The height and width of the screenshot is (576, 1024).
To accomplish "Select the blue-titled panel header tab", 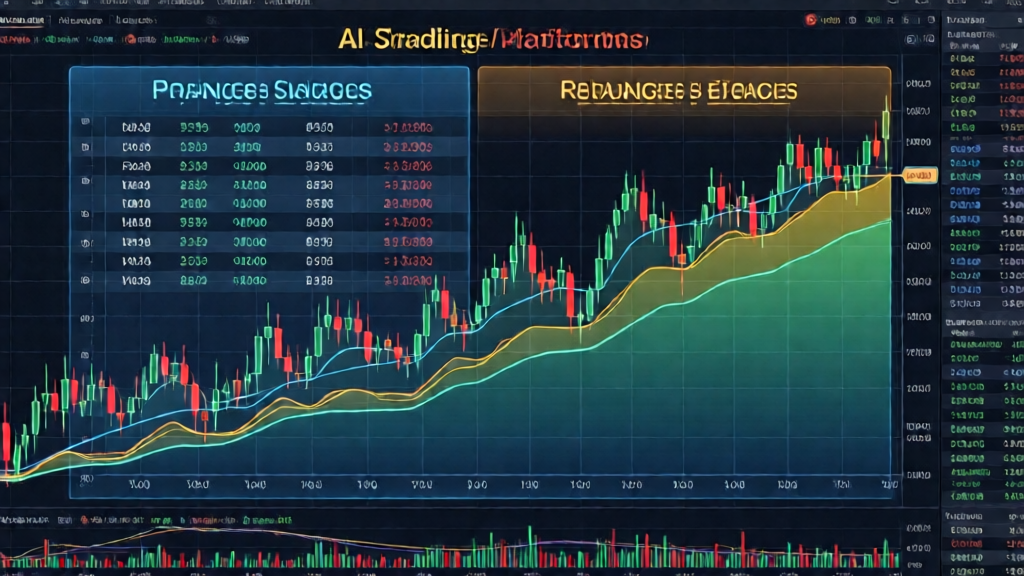I will (262, 90).
